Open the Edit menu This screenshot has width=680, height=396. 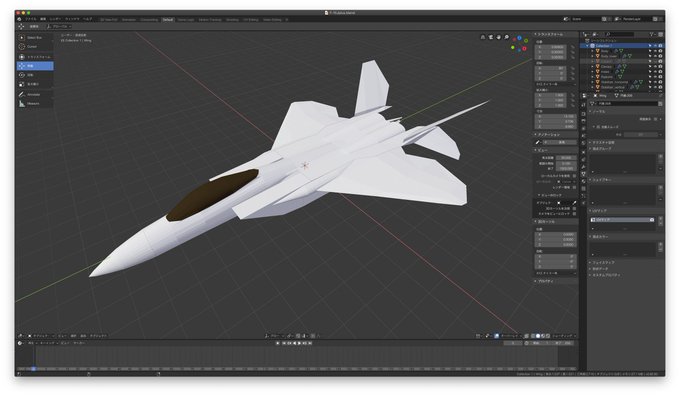point(43,19)
